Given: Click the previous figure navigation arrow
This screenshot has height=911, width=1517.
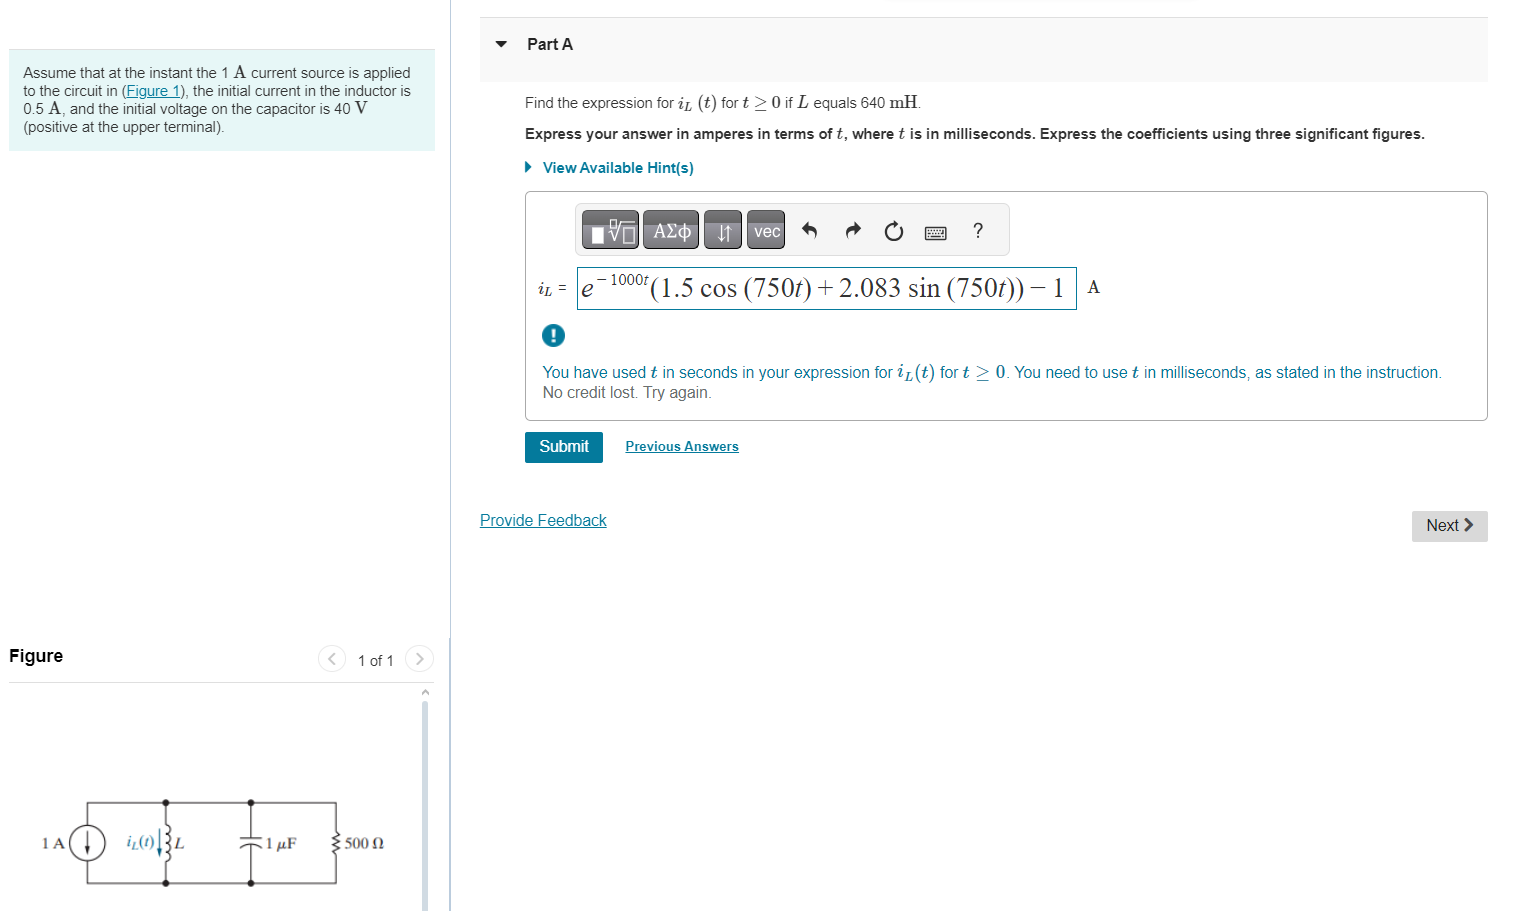Looking at the screenshot, I should 331,658.
